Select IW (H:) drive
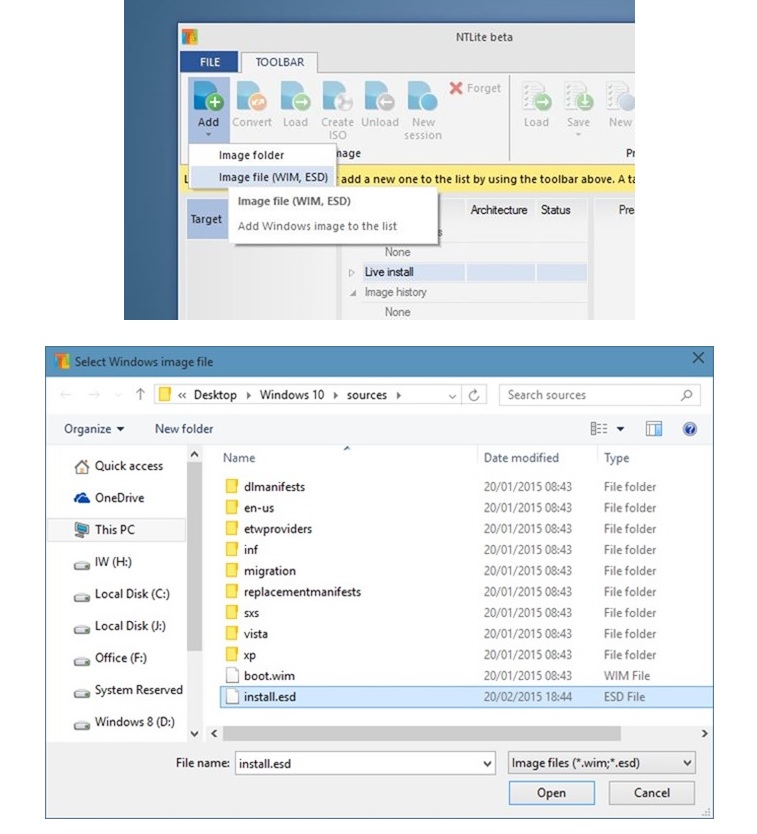Screen dimensions: 757x834 pyautogui.click(x=103, y=562)
